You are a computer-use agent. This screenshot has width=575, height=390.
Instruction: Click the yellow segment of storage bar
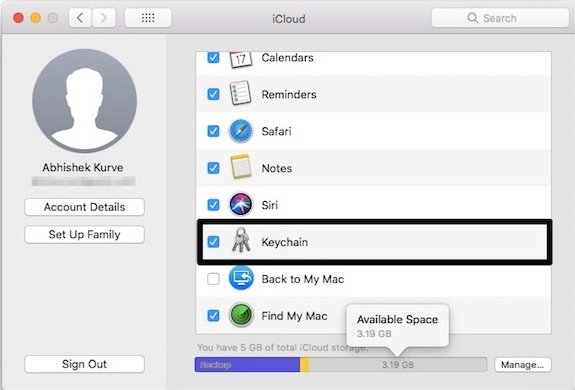point(304,365)
